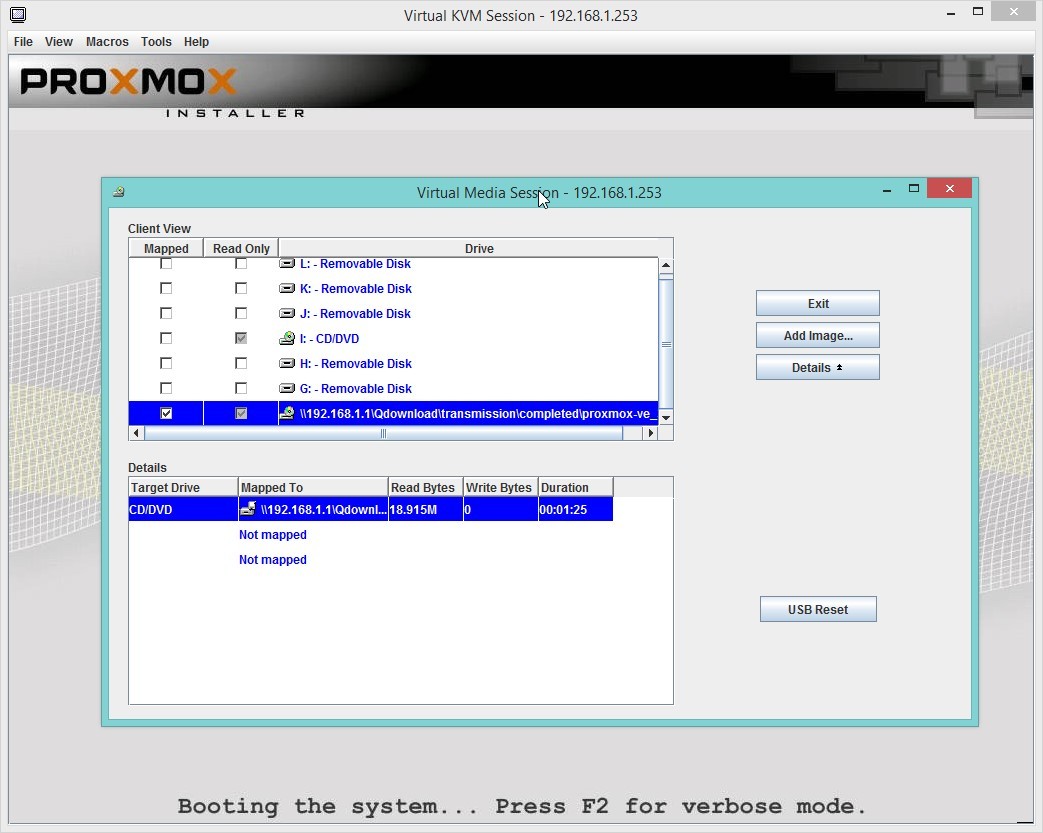Click the Read Bytes column header
1043x833 pixels.
click(425, 487)
